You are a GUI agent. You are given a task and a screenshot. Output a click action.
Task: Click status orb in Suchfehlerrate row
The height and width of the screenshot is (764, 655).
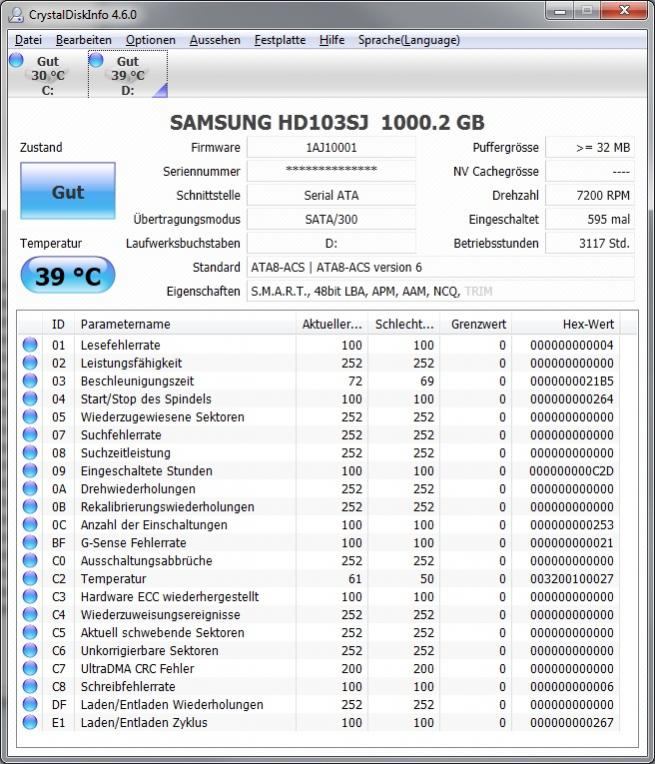point(30,435)
